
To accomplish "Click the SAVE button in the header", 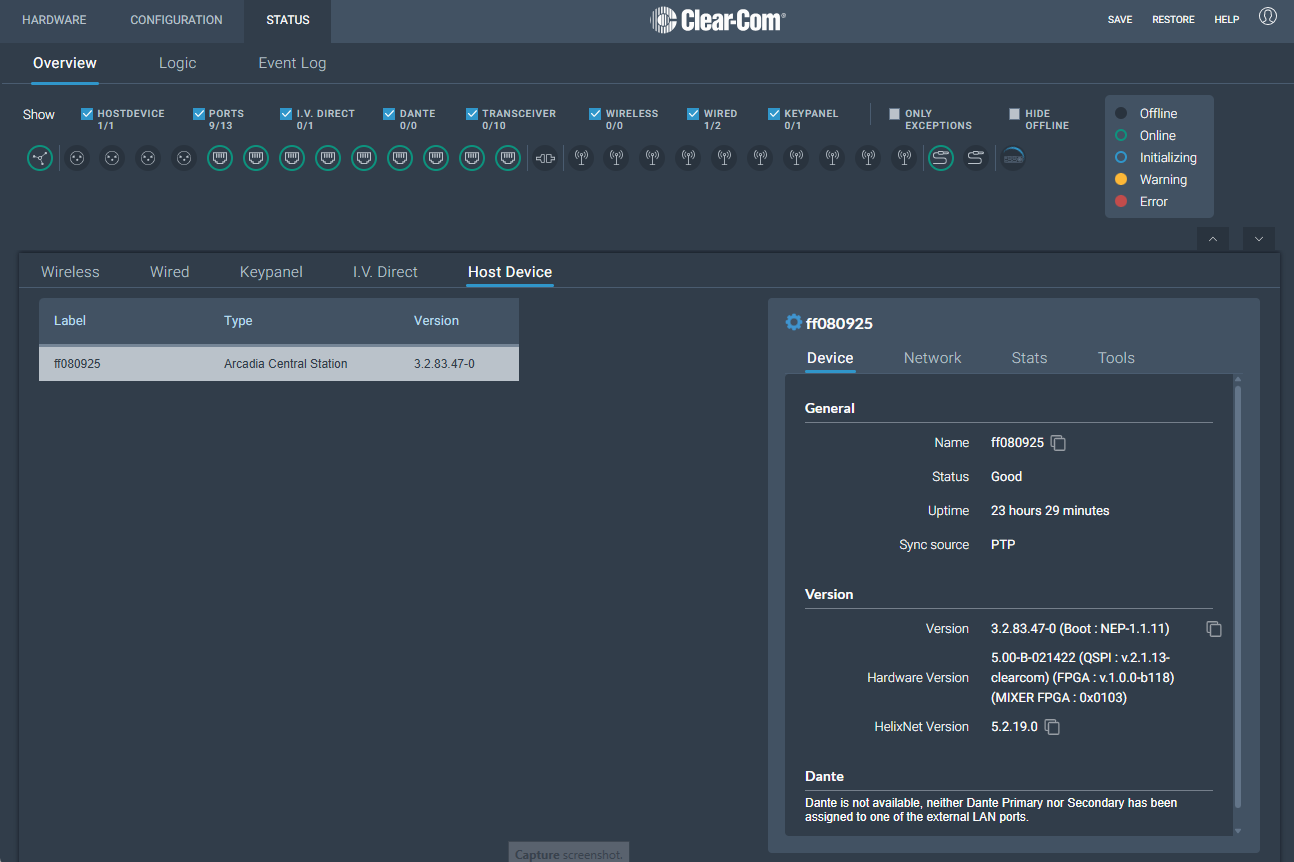I will pyautogui.click(x=1119, y=19).
